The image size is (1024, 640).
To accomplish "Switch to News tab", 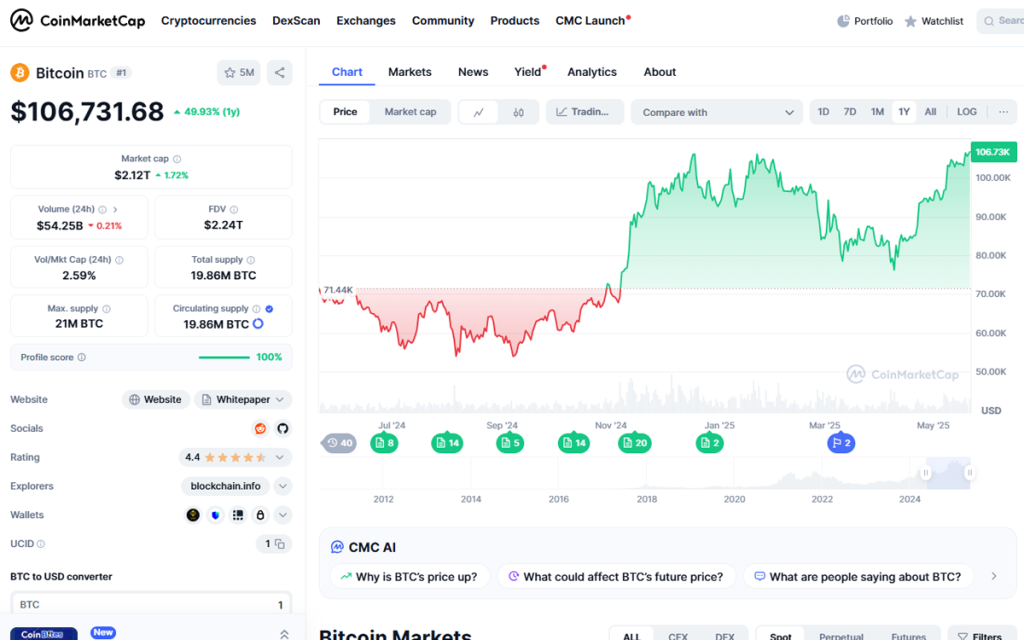I will [x=473, y=72].
